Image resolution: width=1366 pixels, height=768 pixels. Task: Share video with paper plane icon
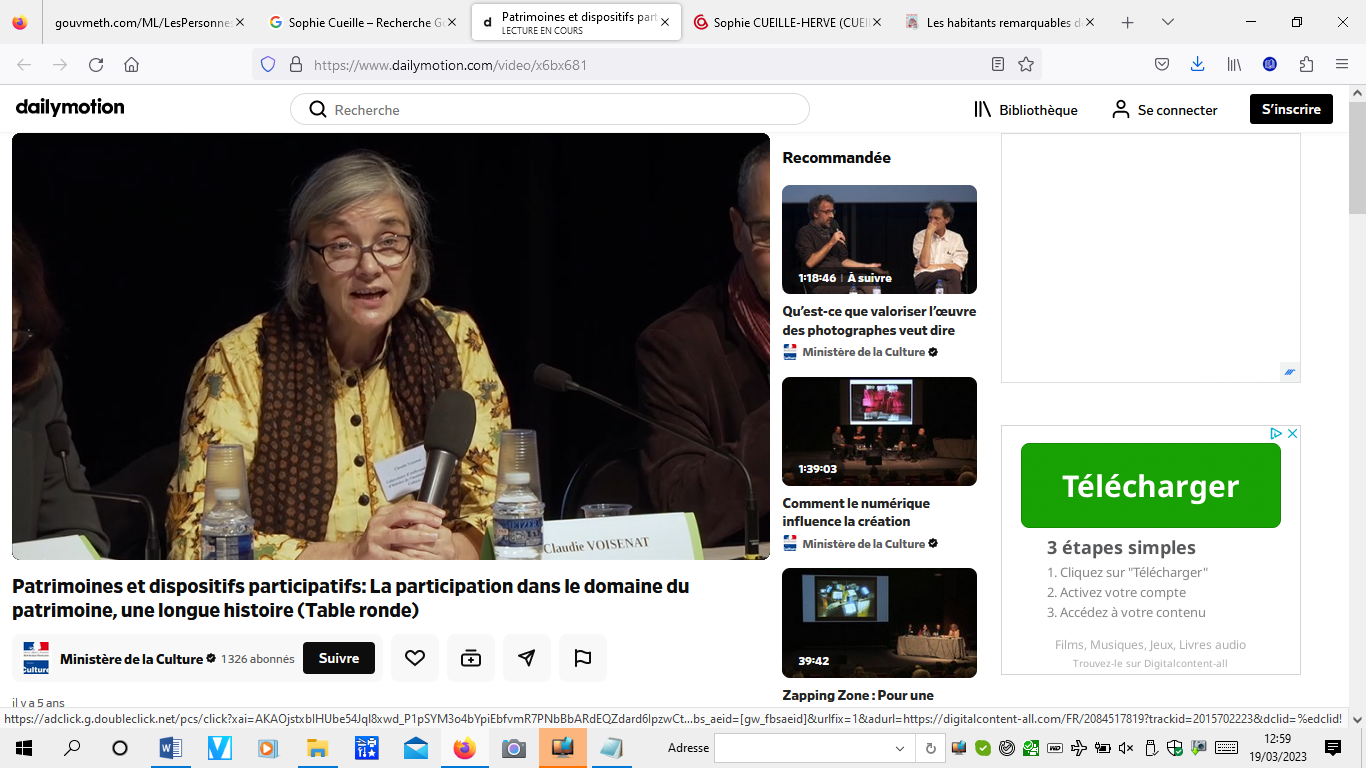coord(527,658)
